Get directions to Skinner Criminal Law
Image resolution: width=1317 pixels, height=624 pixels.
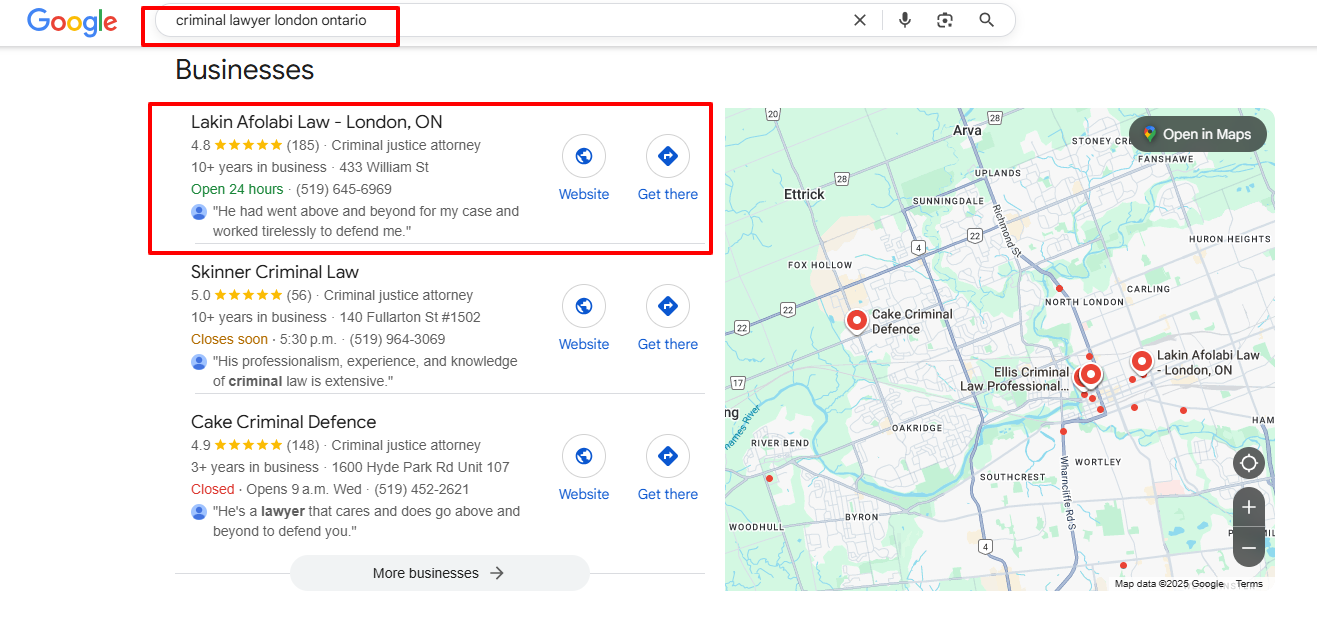point(668,306)
